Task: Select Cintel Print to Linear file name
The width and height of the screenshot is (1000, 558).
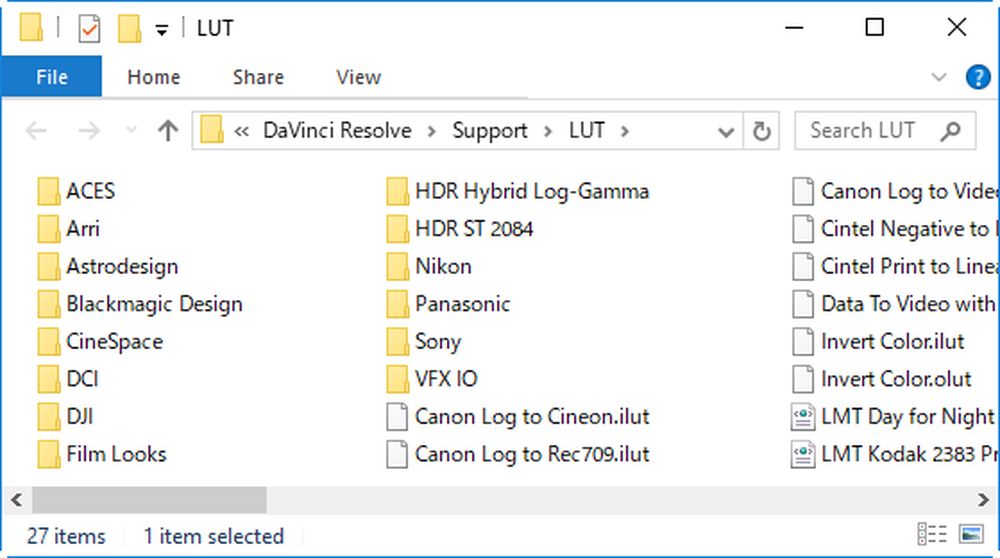Action: (909, 267)
